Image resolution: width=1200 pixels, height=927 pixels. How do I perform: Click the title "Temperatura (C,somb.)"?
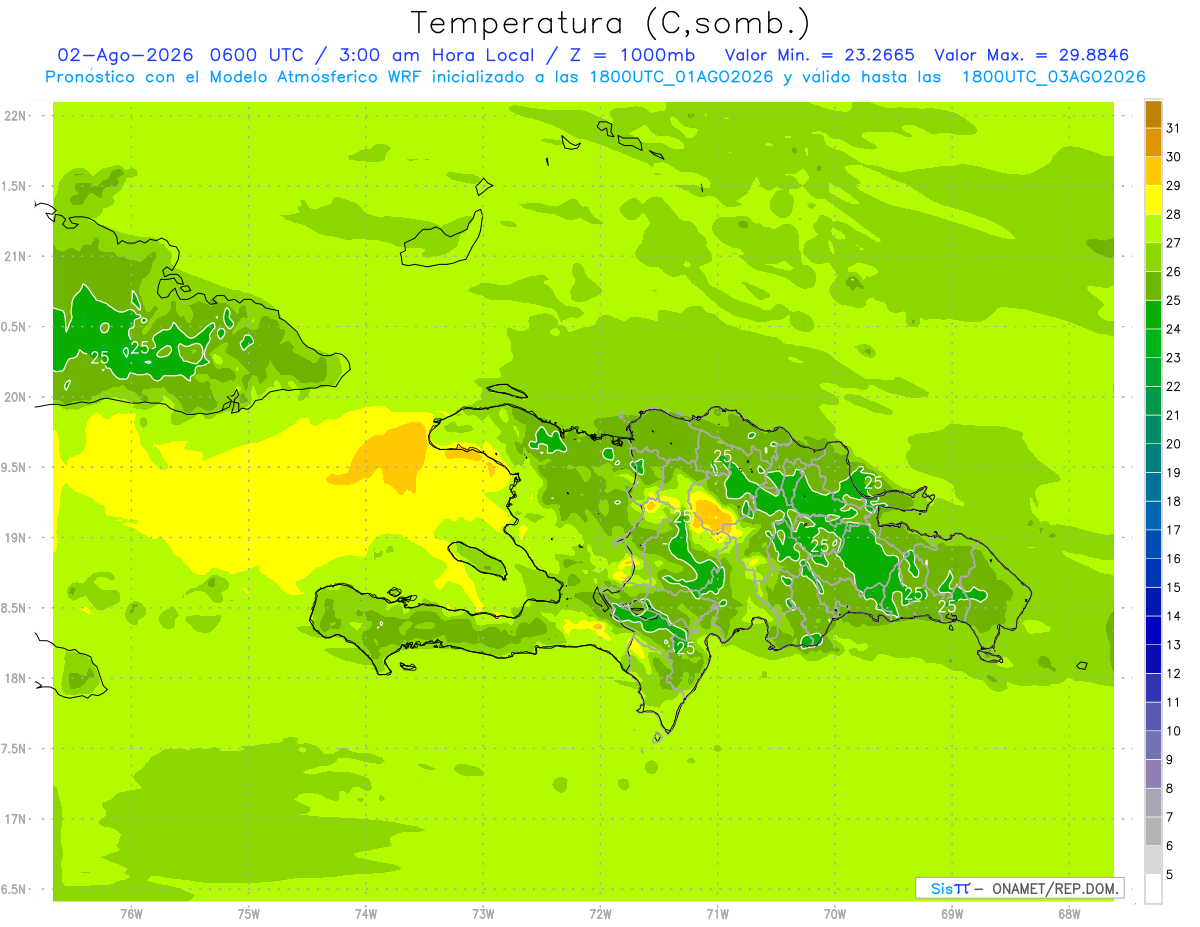[610, 24]
